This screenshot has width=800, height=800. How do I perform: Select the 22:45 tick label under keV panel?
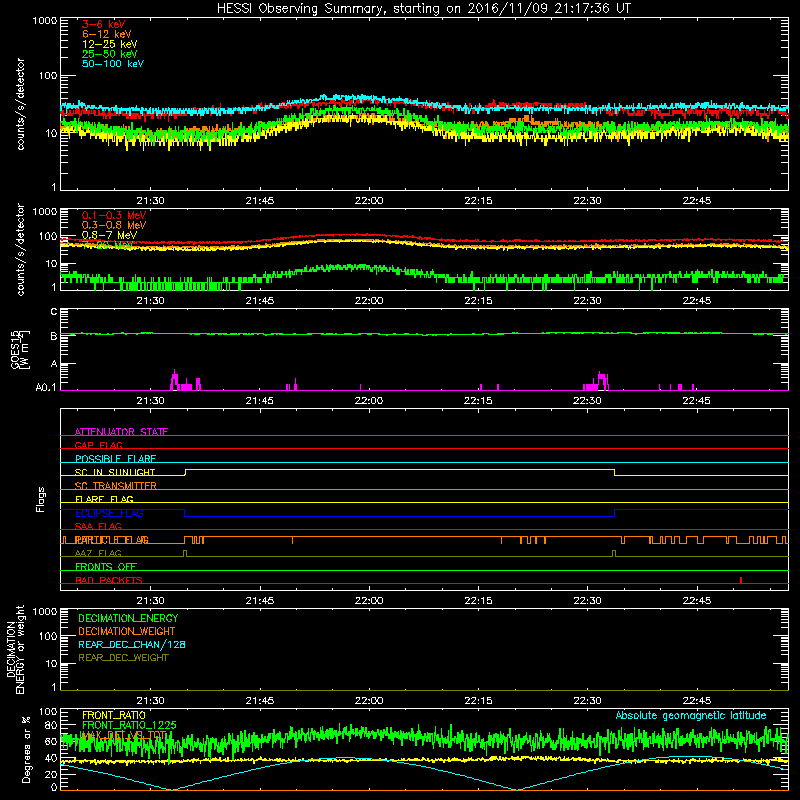pyautogui.click(x=696, y=201)
